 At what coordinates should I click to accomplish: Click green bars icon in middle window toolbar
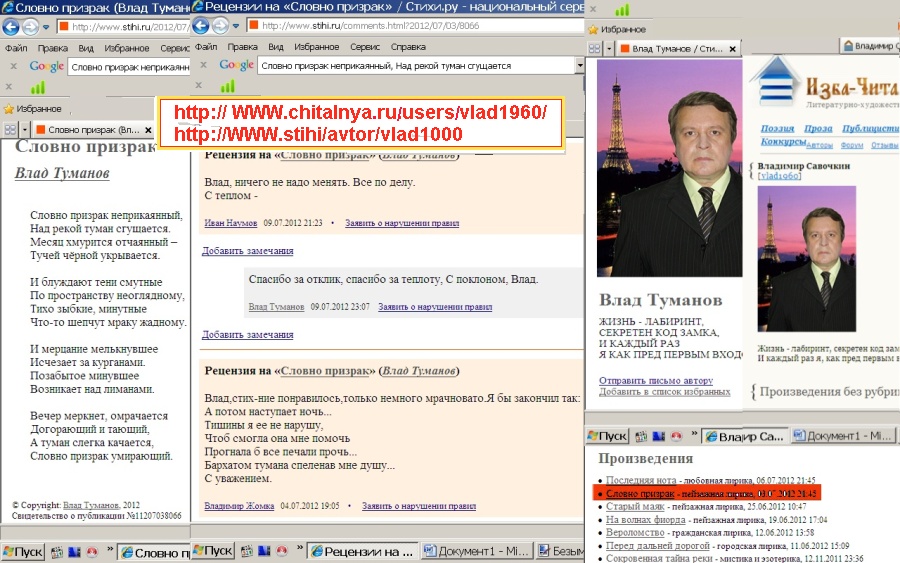point(228,86)
